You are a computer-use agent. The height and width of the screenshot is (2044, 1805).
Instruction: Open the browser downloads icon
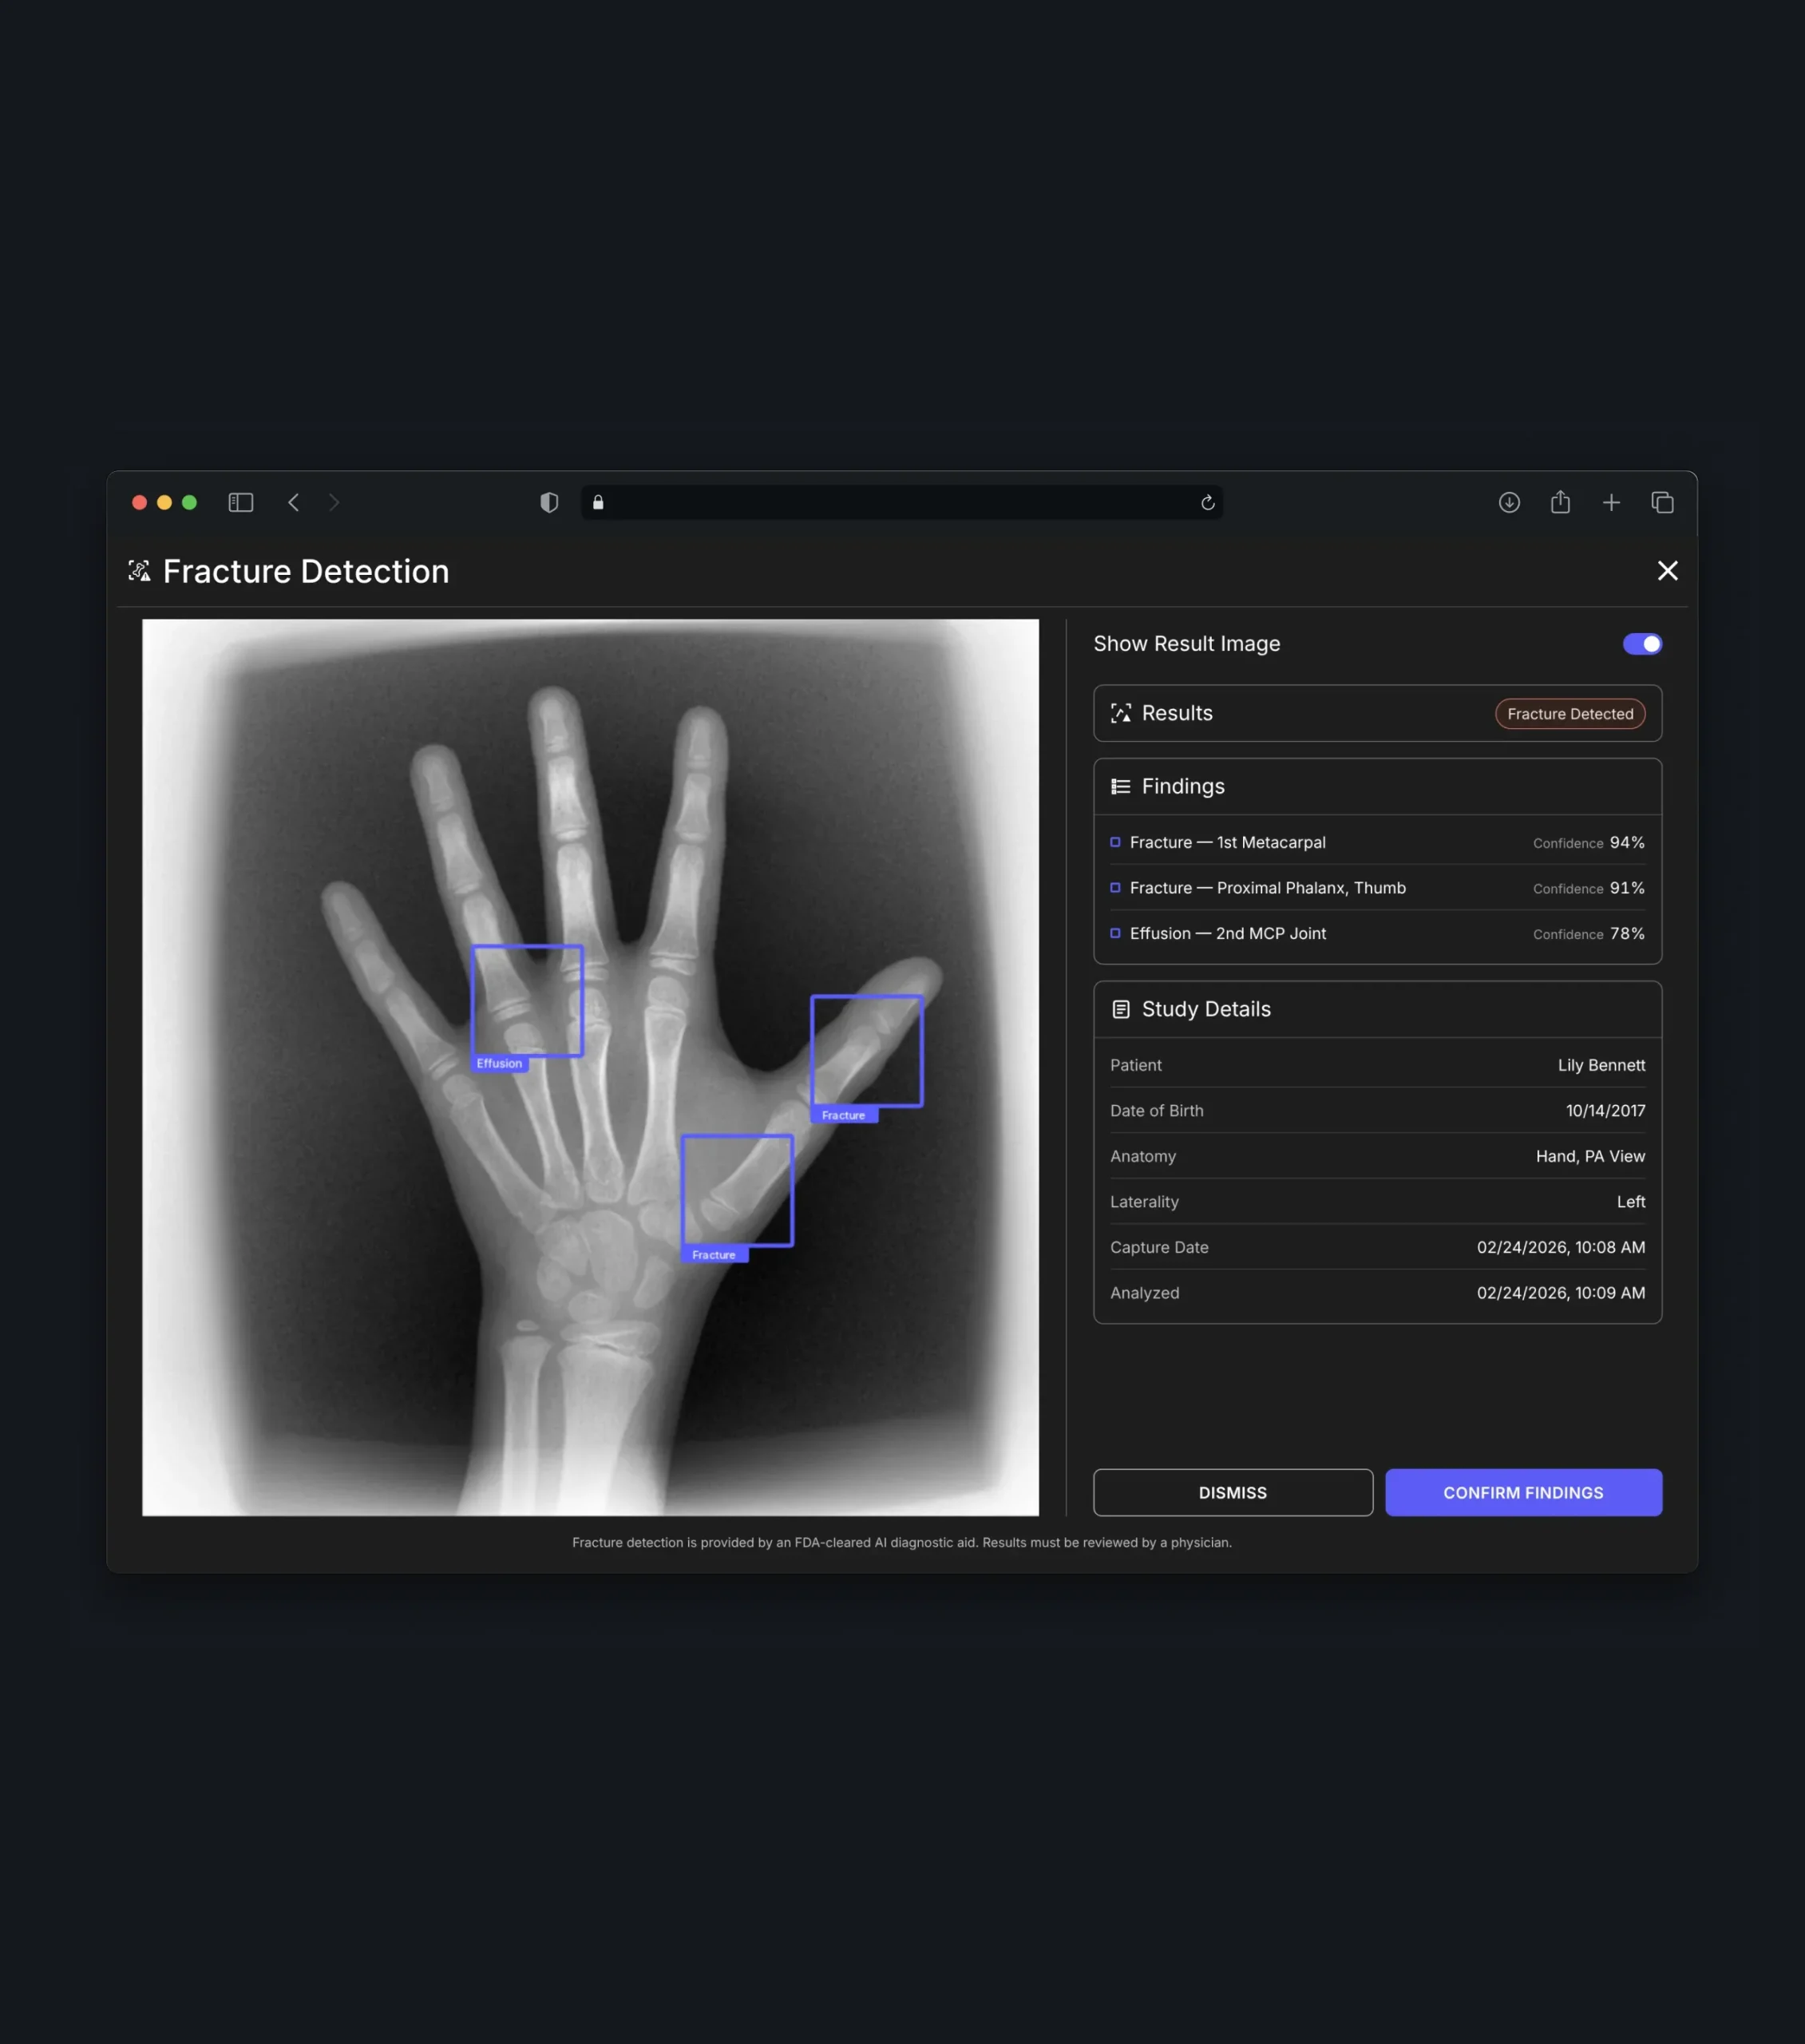(1509, 502)
